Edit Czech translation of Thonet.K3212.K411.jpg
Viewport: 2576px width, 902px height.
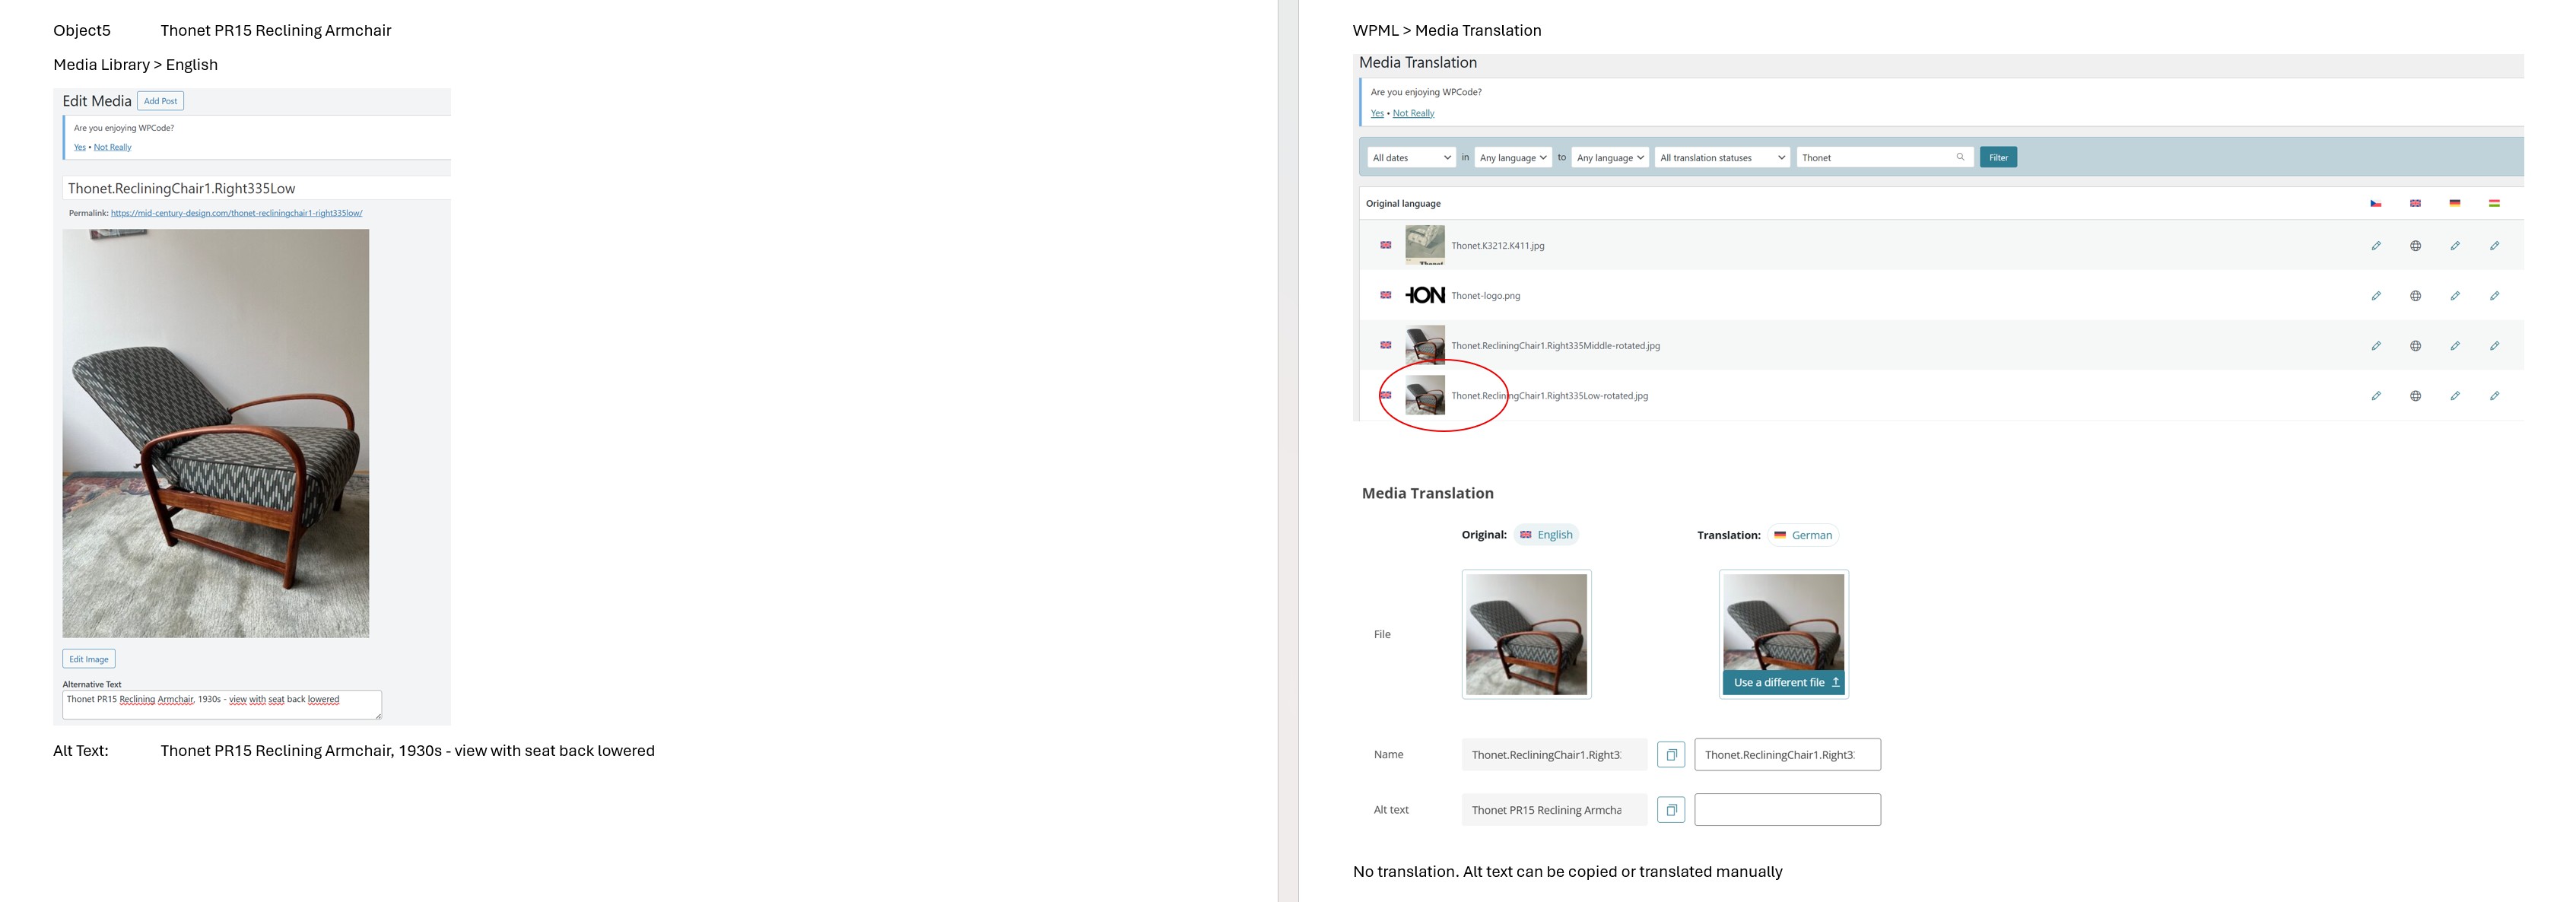(x=2375, y=246)
